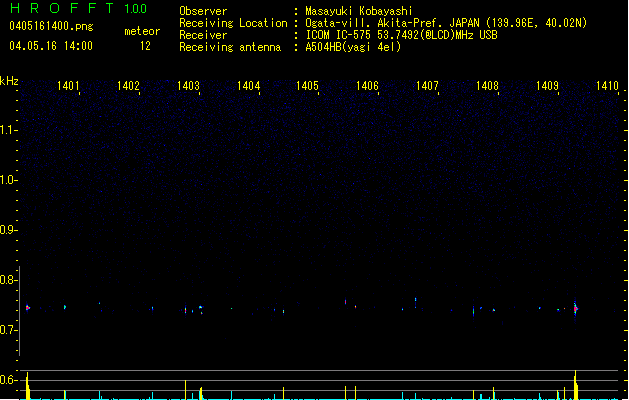Screen dimensions: 629x400
Task: Click the 1406 time axis label
Action: click(x=367, y=86)
